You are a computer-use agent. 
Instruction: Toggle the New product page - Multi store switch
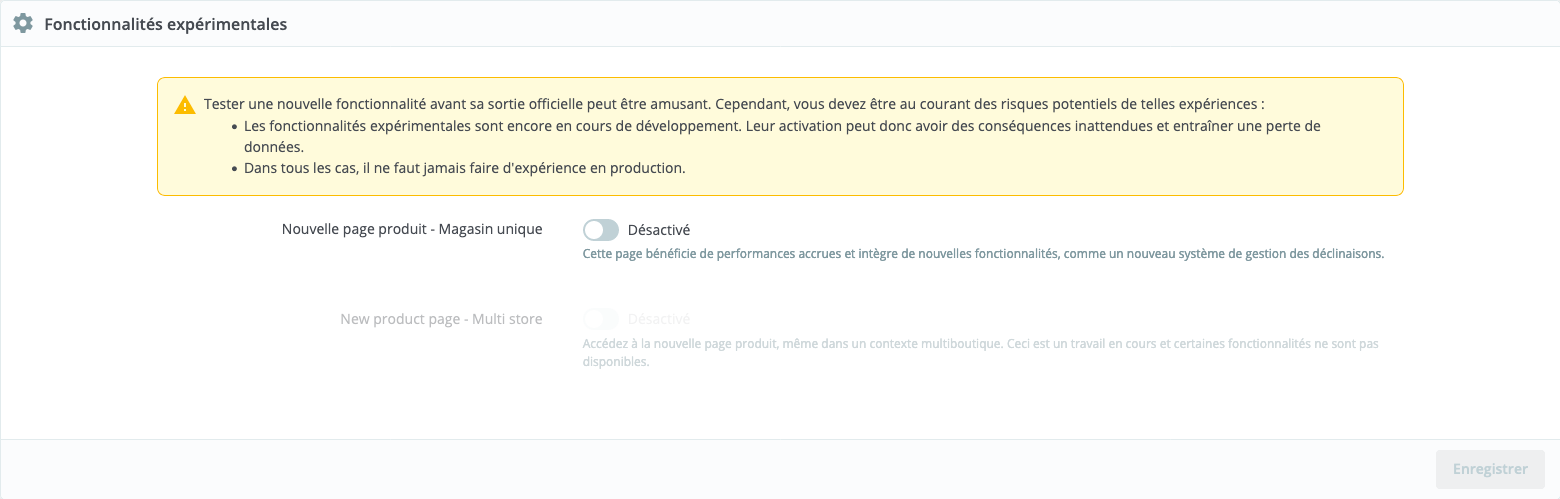(x=601, y=319)
